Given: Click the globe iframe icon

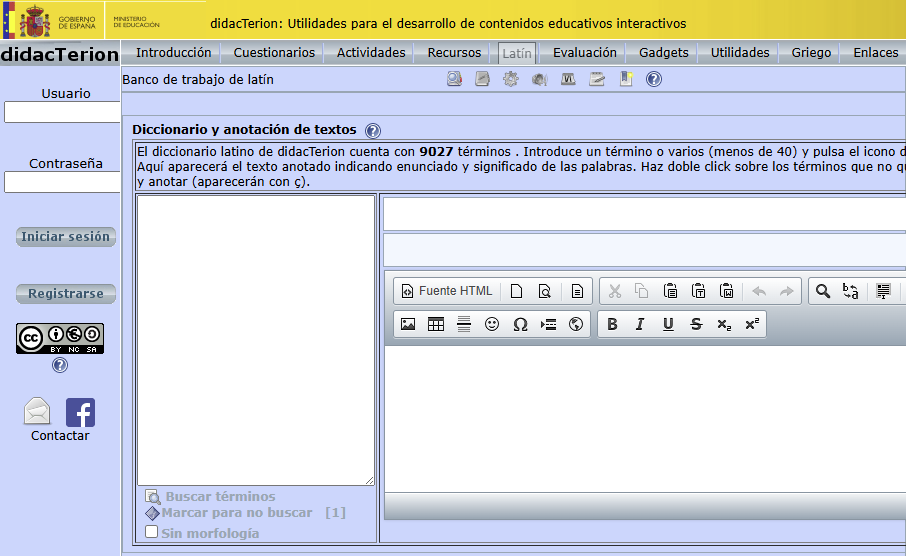Looking at the screenshot, I should tap(576, 324).
